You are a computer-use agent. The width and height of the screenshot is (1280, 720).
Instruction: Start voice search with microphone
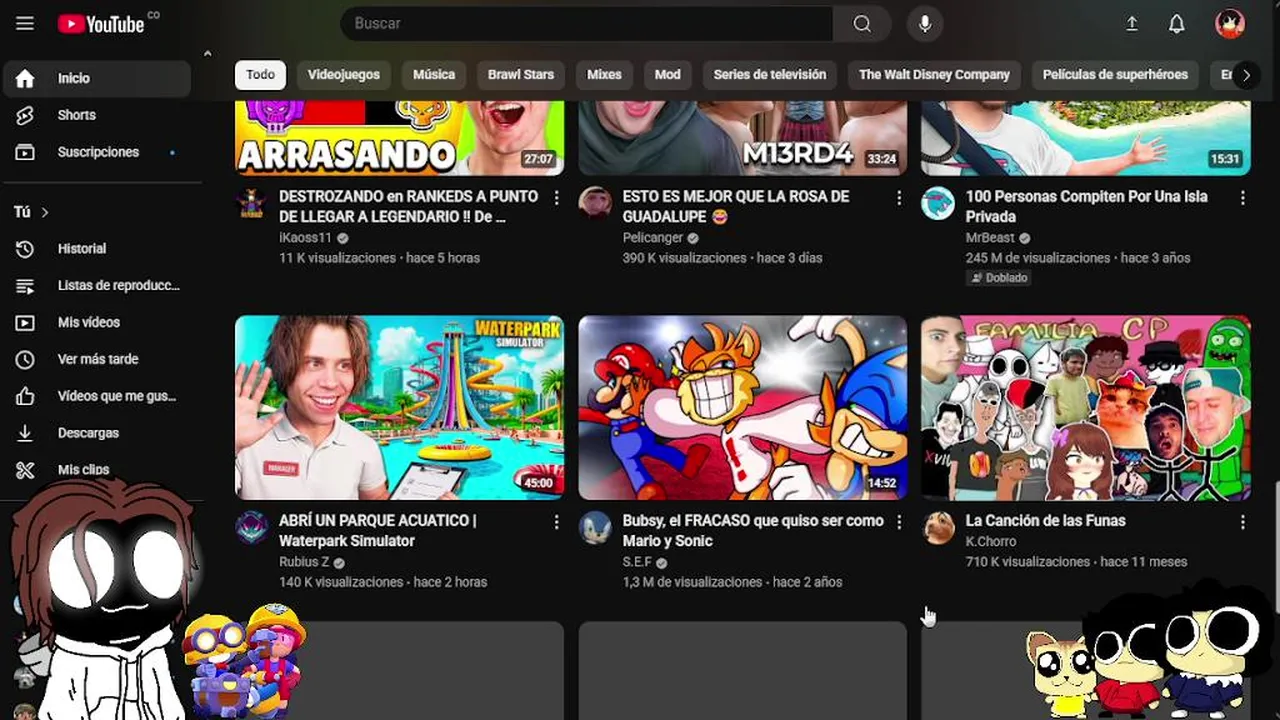[925, 24]
